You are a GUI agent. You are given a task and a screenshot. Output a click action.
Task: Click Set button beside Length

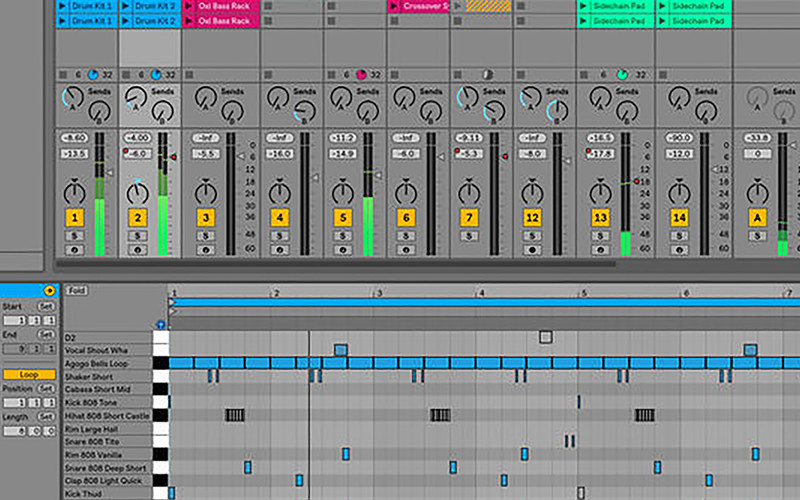click(x=46, y=417)
